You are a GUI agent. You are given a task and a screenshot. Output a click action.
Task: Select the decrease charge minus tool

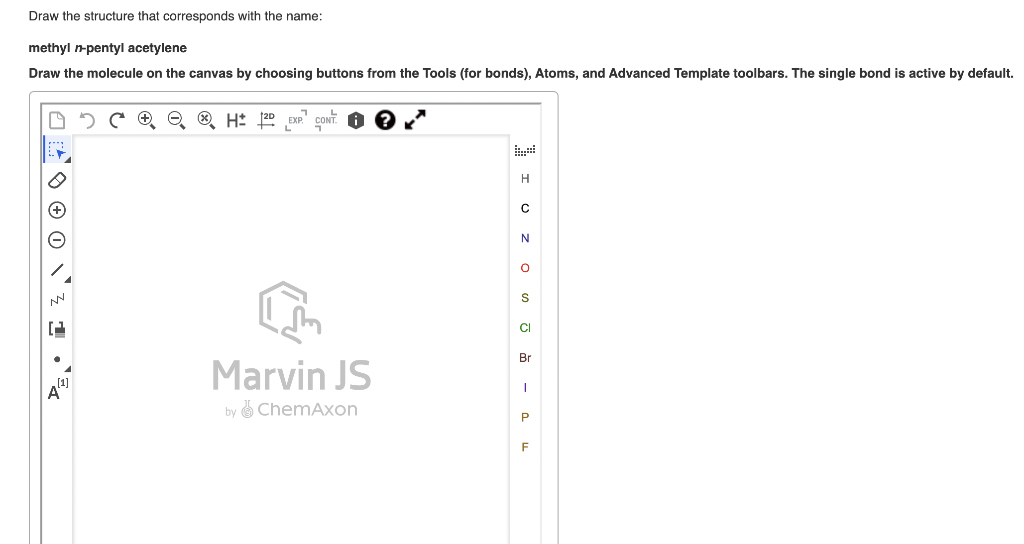point(57,240)
